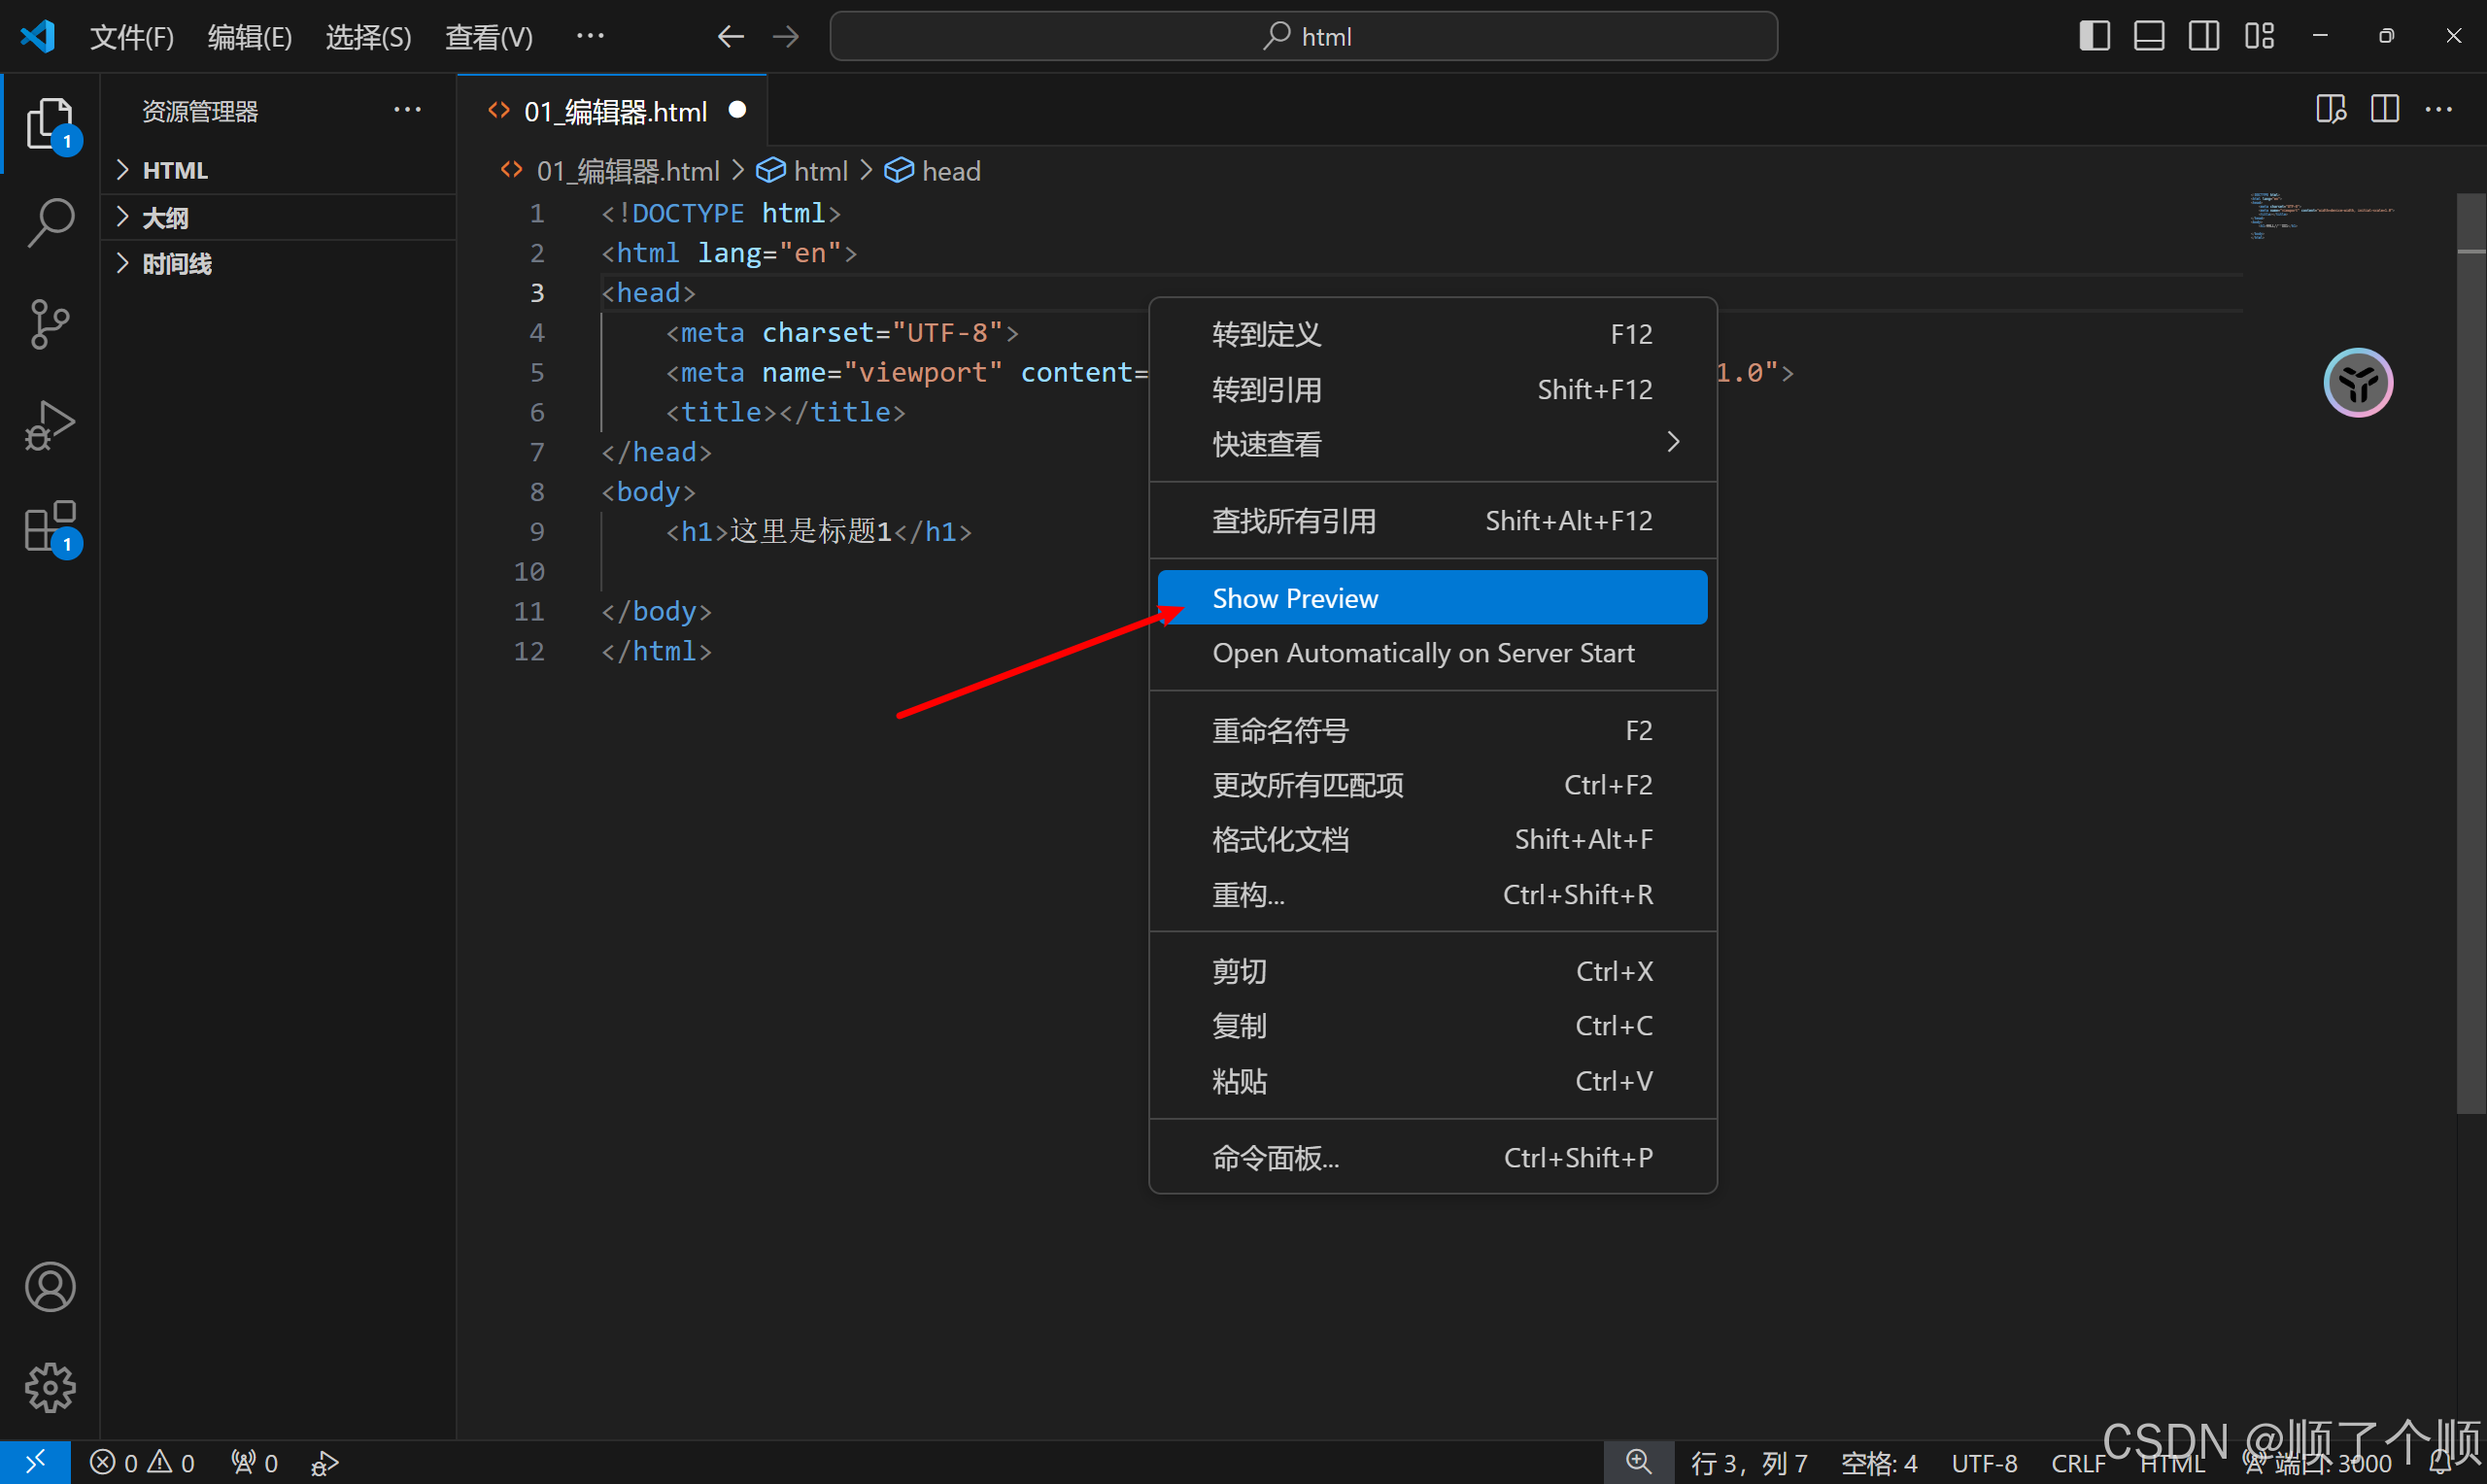This screenshot has width=2487, height=1484.
Task: Choose 重构... in context menu
Action: (x=1432, y=894)
